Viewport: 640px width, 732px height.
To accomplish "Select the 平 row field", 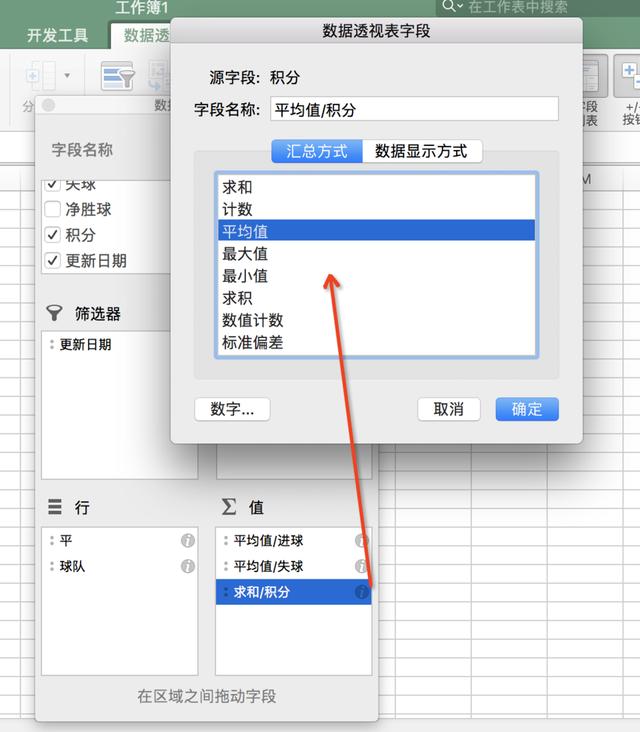I will pos(66,541).
